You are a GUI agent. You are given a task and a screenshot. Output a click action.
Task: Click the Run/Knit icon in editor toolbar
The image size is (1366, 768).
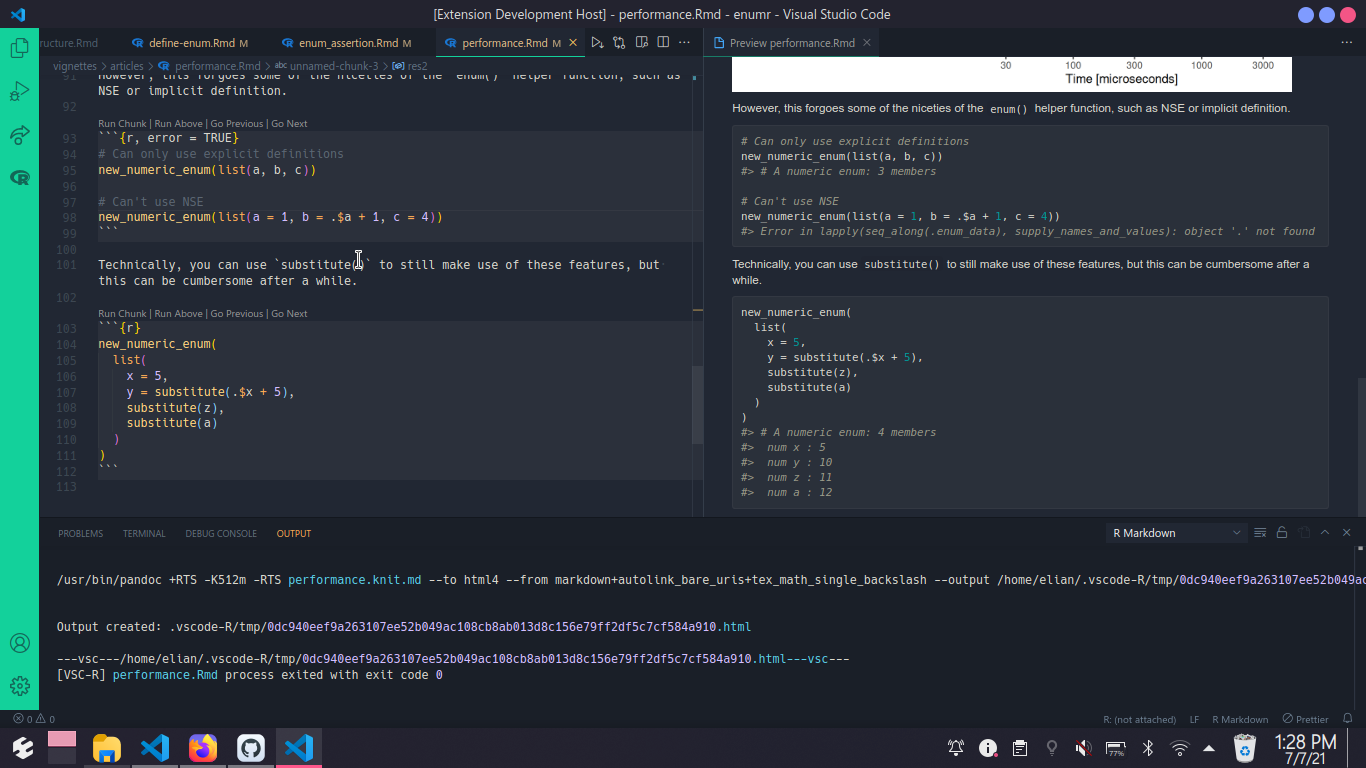(596, 43)
